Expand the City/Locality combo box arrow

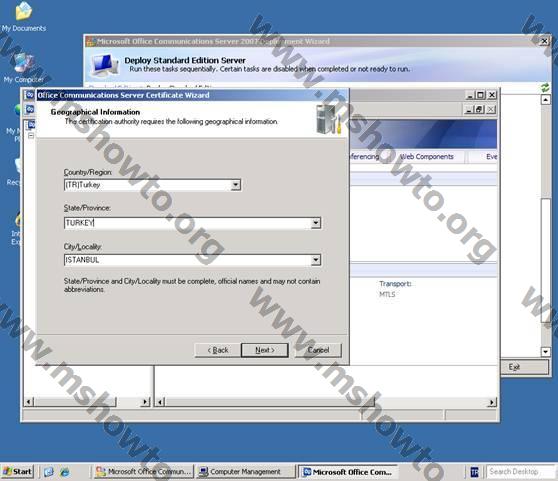[316, 260]
